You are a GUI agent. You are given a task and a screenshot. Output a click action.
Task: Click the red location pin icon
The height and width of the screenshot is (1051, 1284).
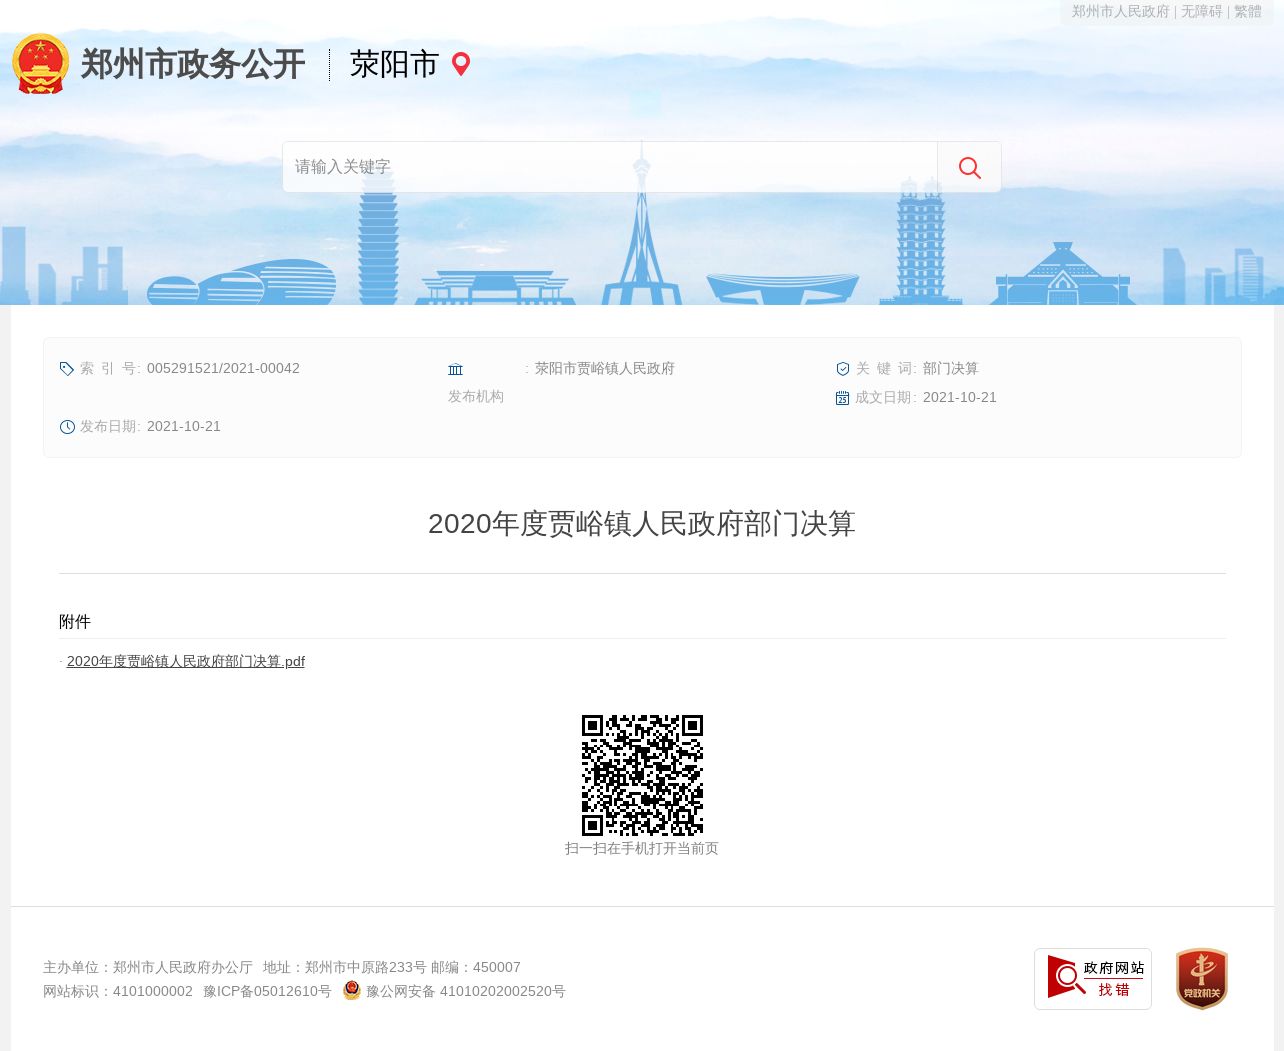click(x=461, y=64)
